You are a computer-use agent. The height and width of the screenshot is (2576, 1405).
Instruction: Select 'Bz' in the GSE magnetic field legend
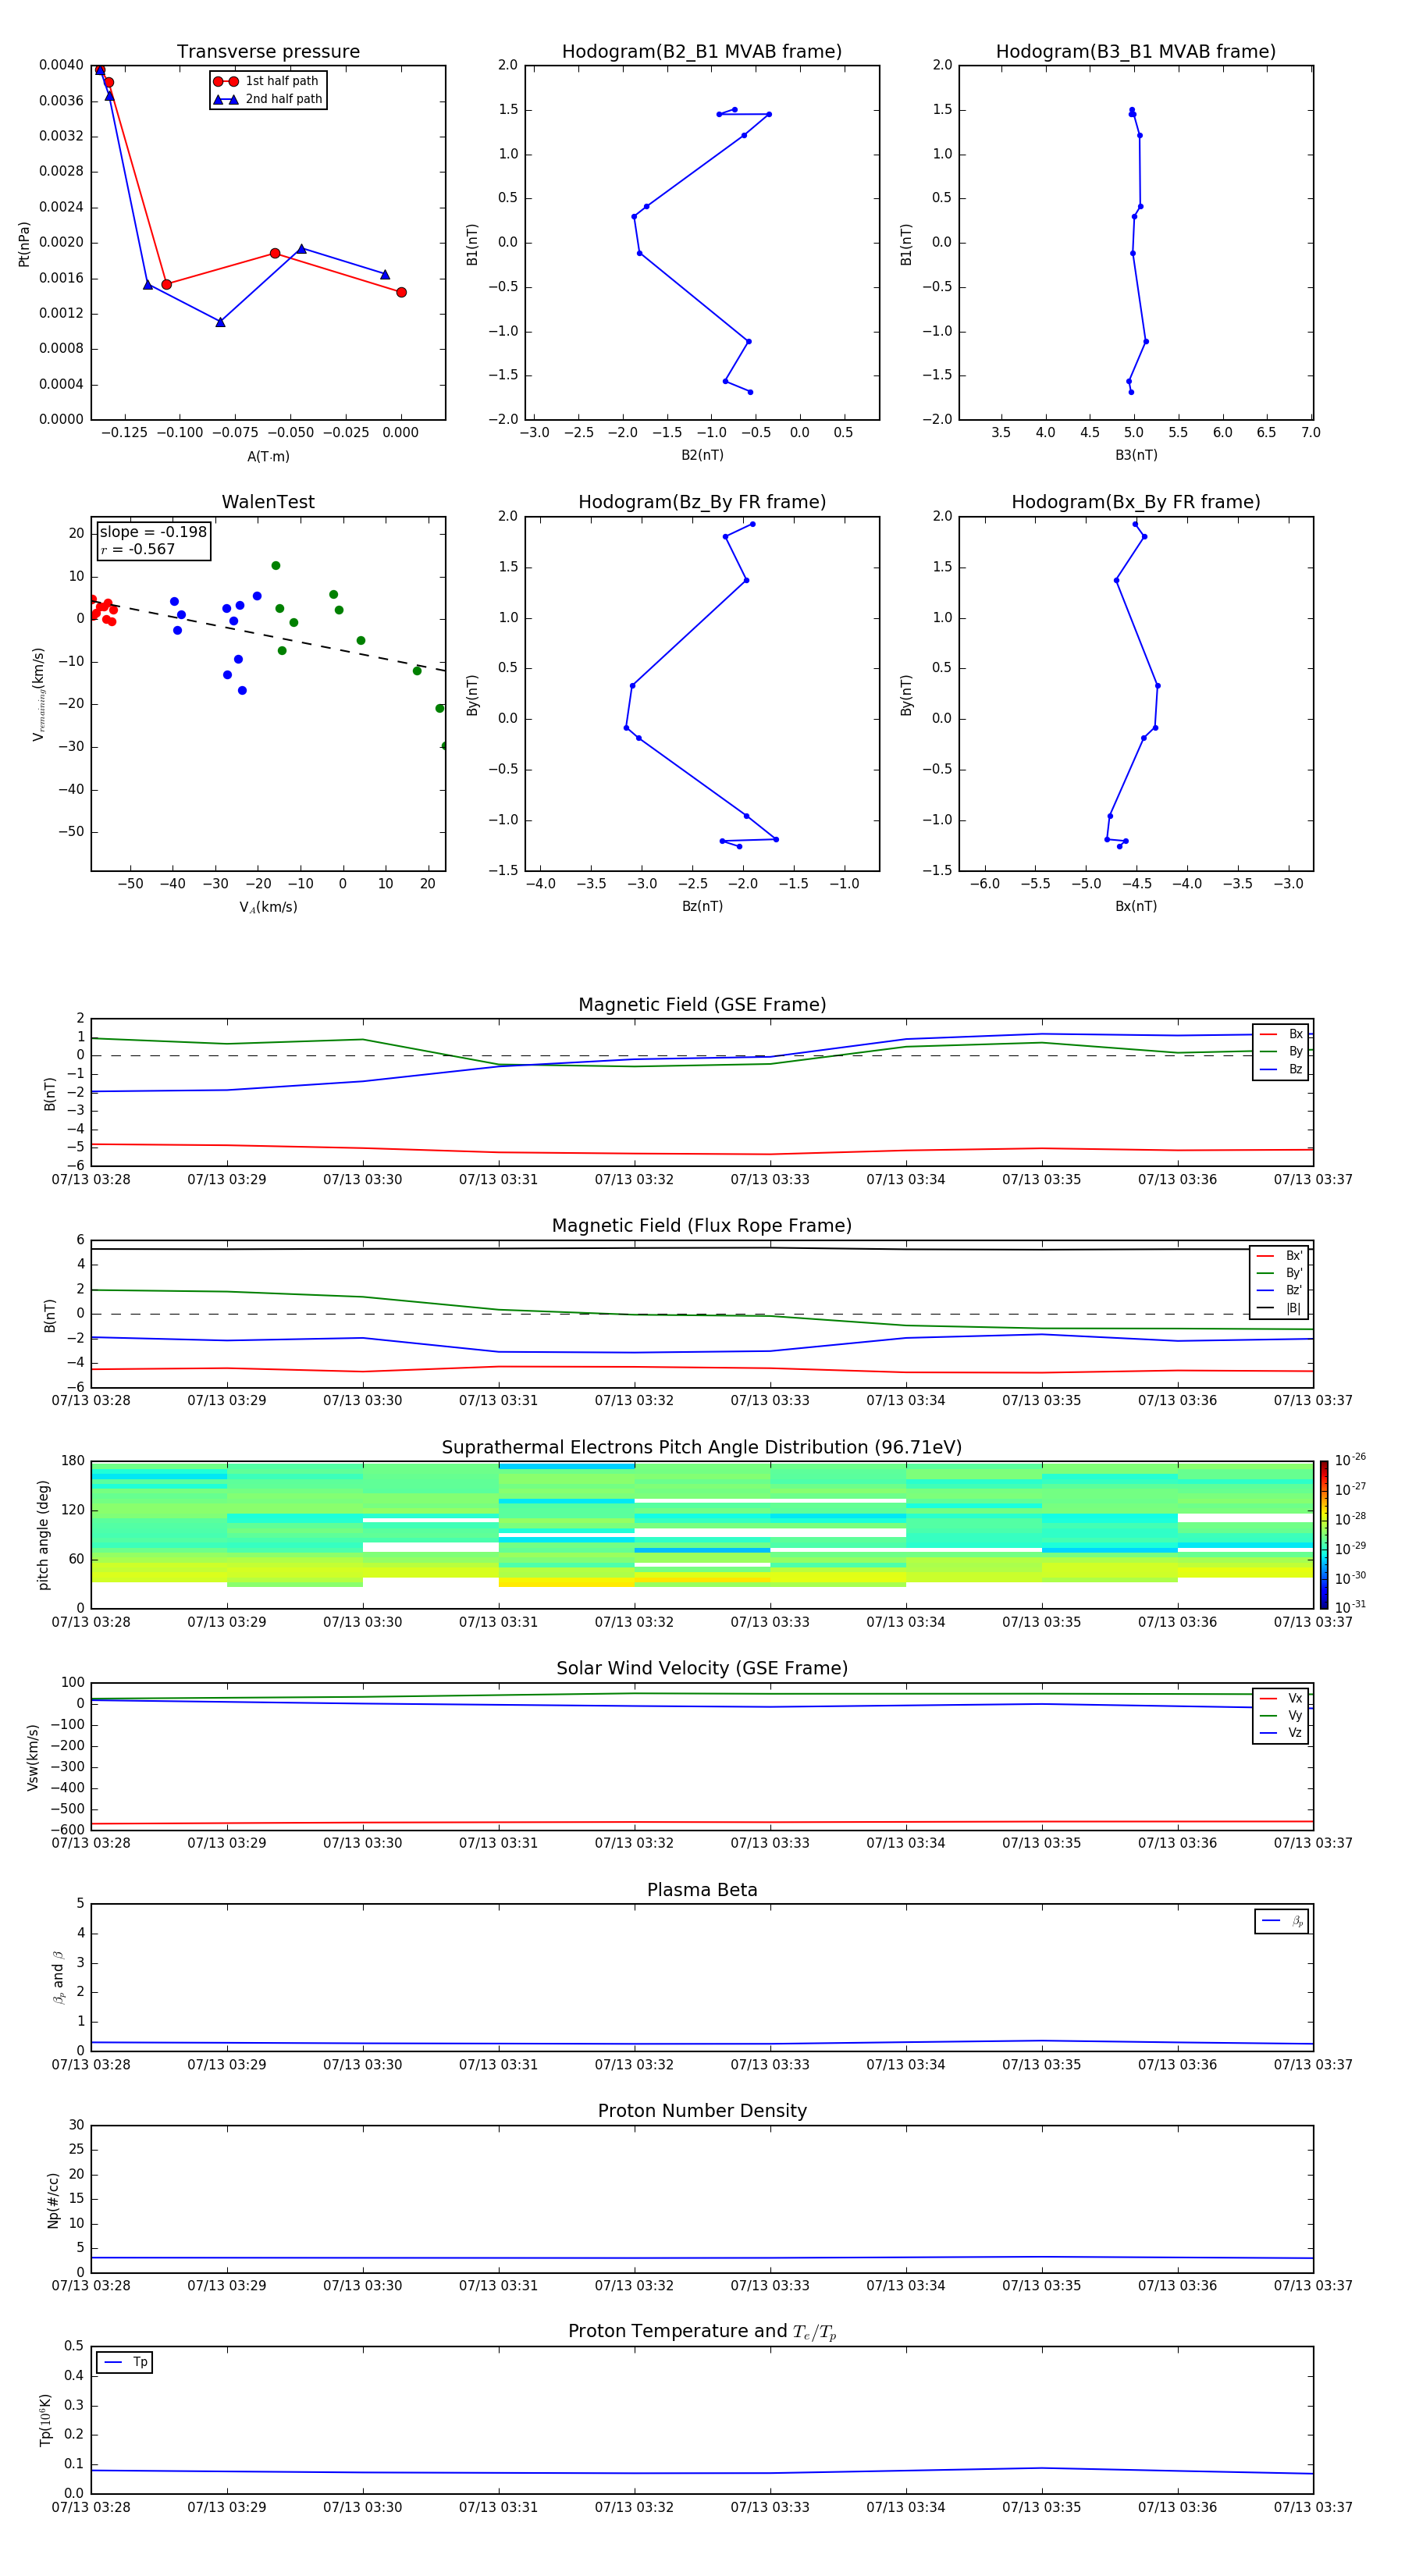tap(1281, 1069)
